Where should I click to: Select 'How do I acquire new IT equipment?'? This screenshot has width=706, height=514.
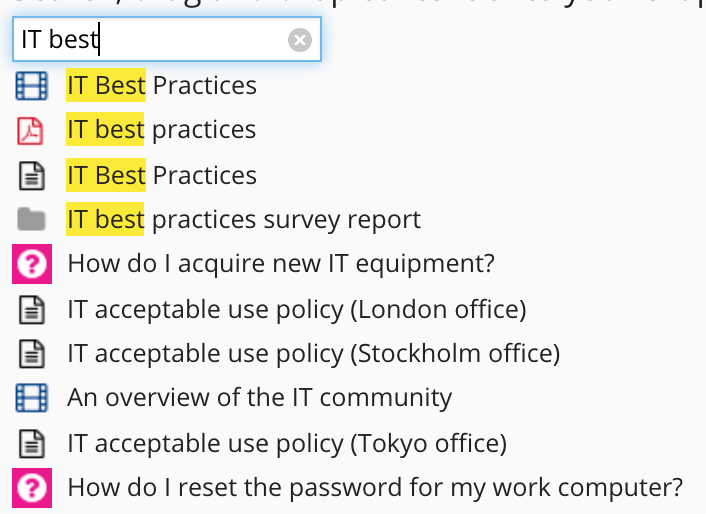pos(281,264)
